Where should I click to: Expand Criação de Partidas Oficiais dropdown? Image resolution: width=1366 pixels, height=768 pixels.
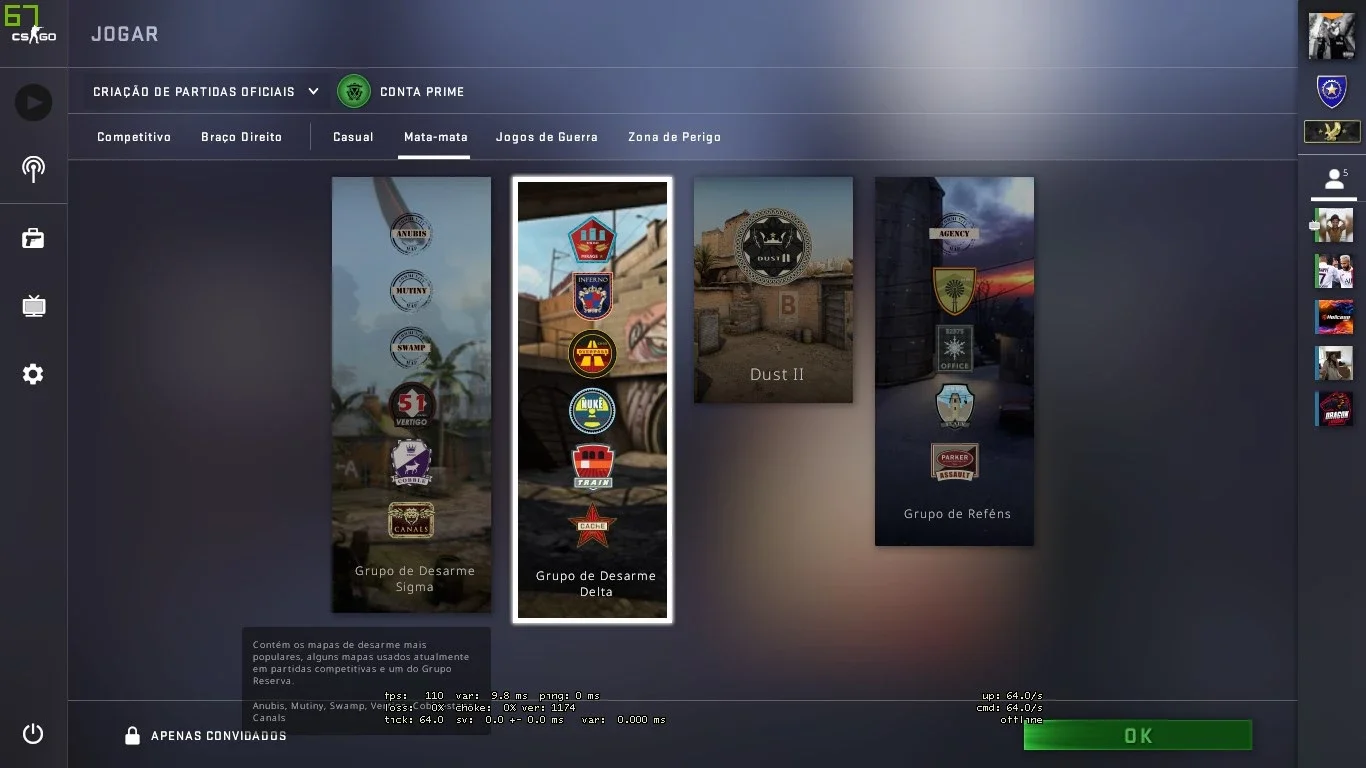coord(206,92)
